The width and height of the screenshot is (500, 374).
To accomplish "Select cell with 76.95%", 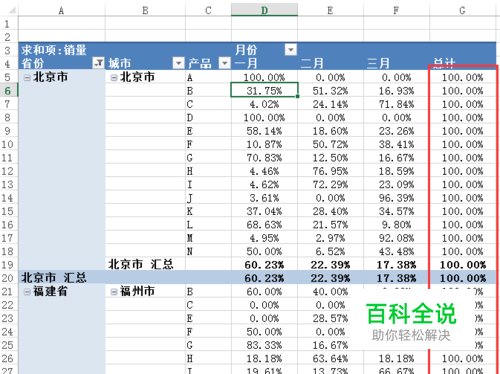I will [330, 171].
